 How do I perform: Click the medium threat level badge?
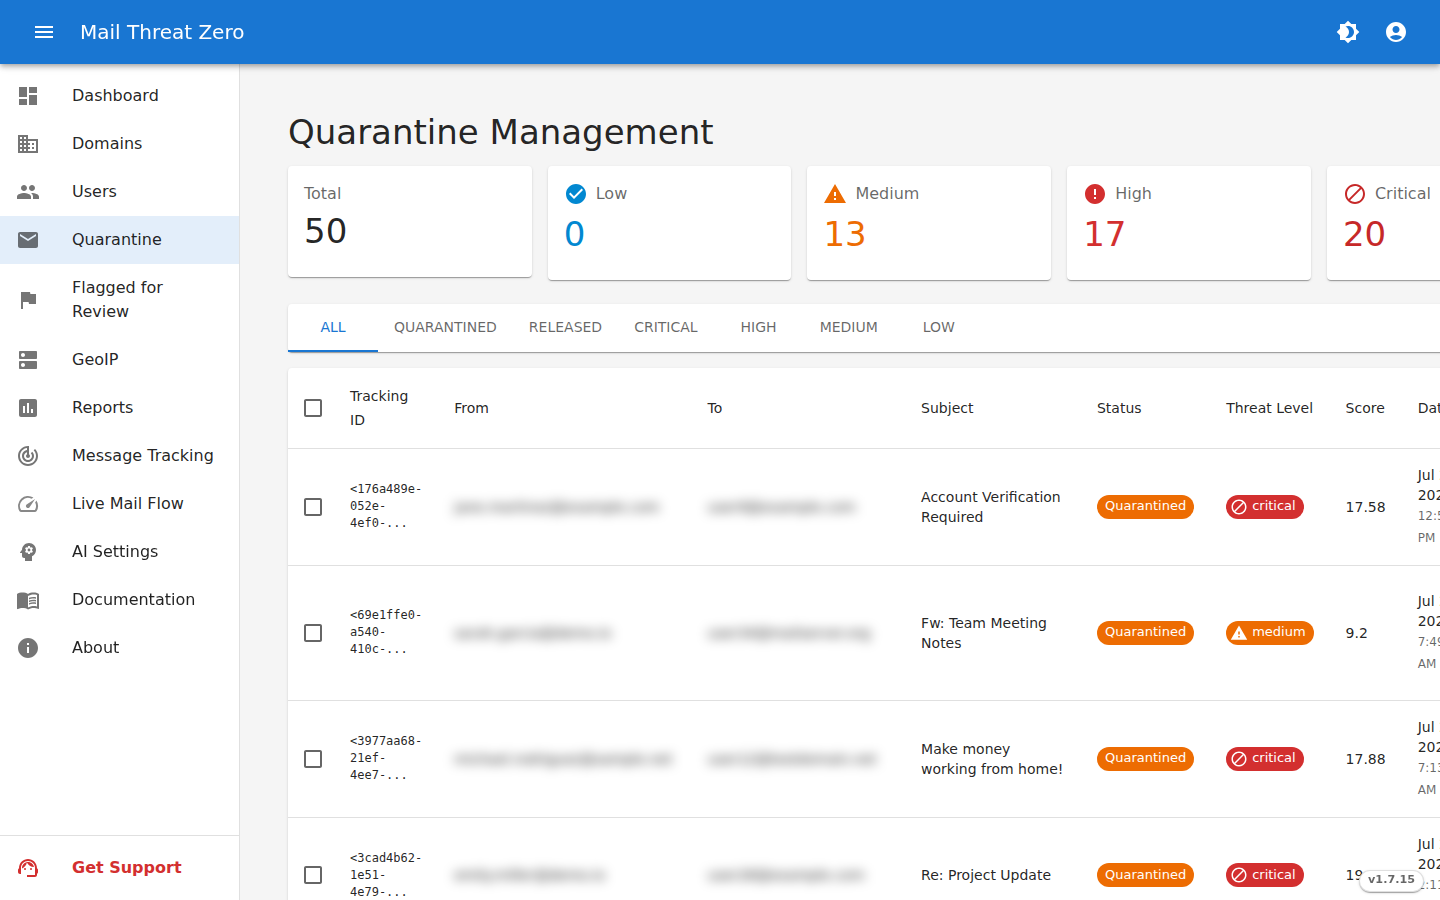[x=1270, y=633]
